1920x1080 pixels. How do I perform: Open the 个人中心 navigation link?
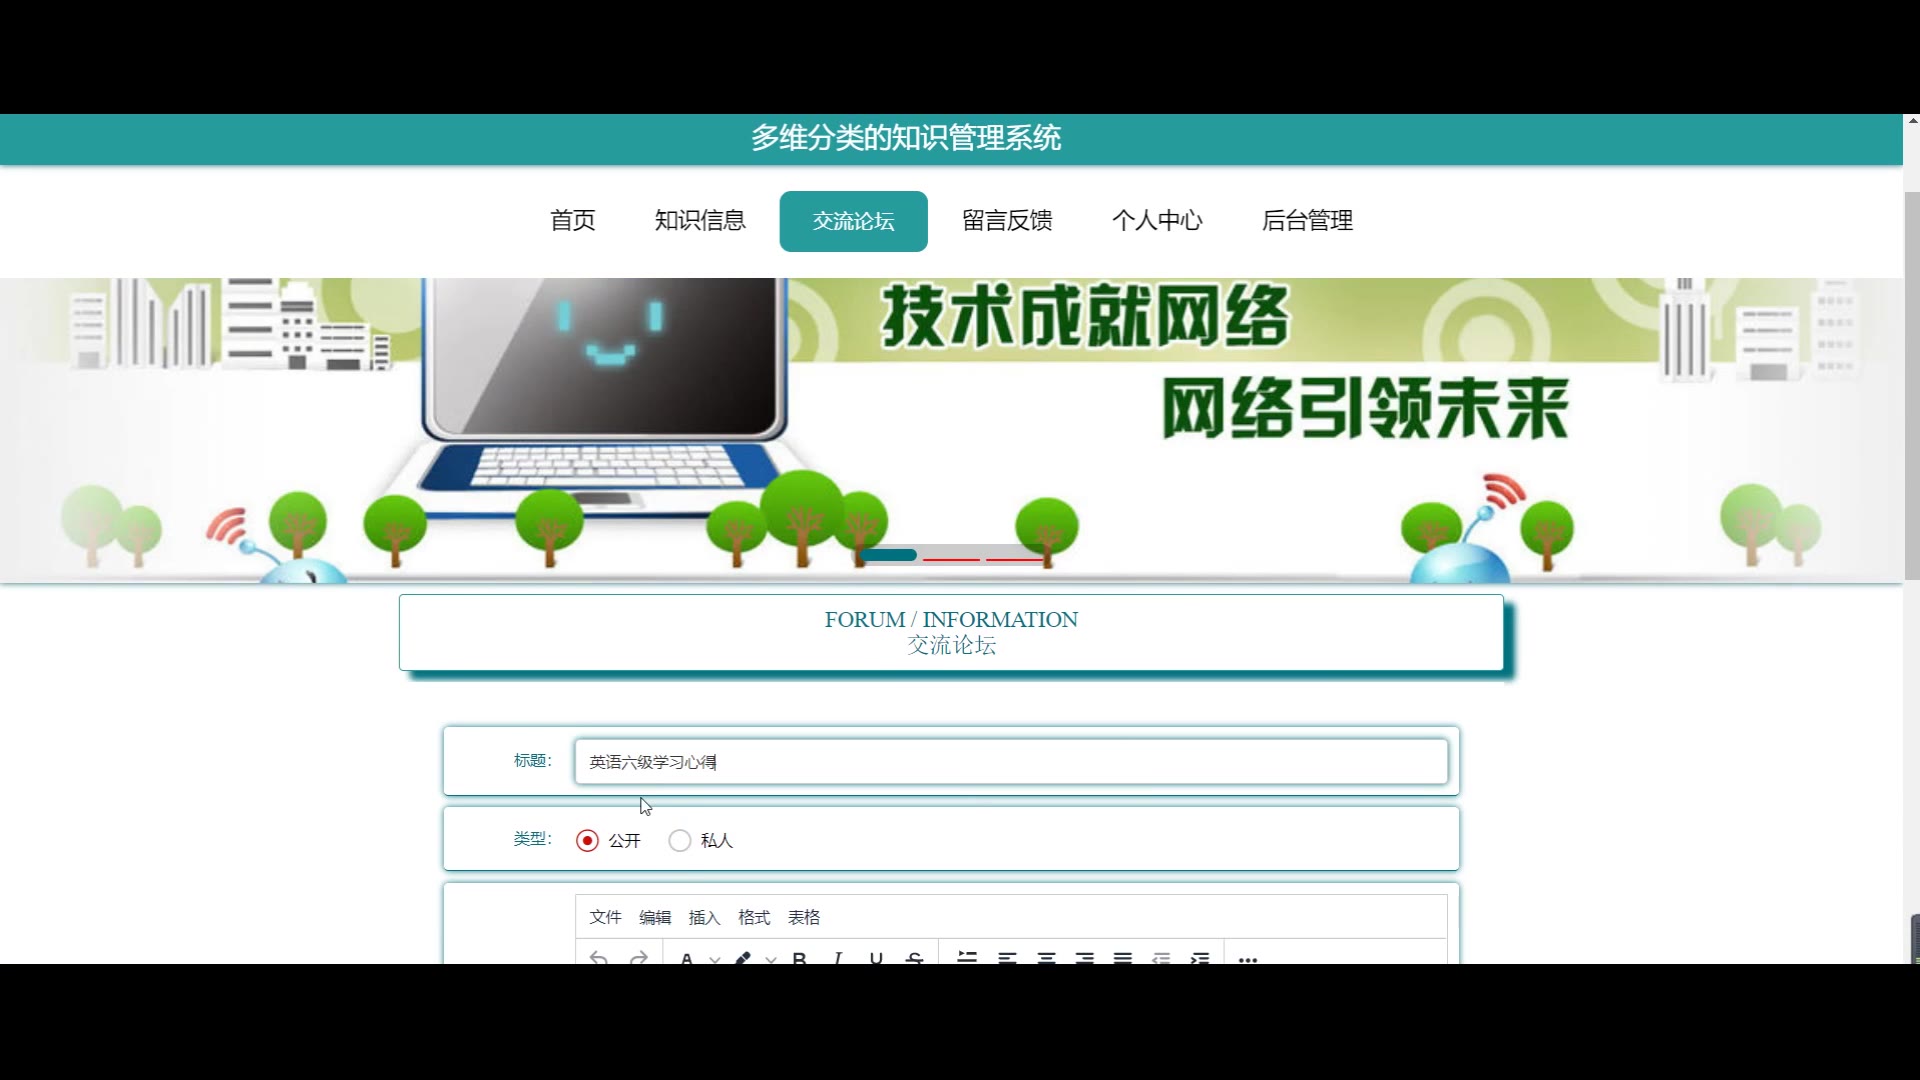1157,221
